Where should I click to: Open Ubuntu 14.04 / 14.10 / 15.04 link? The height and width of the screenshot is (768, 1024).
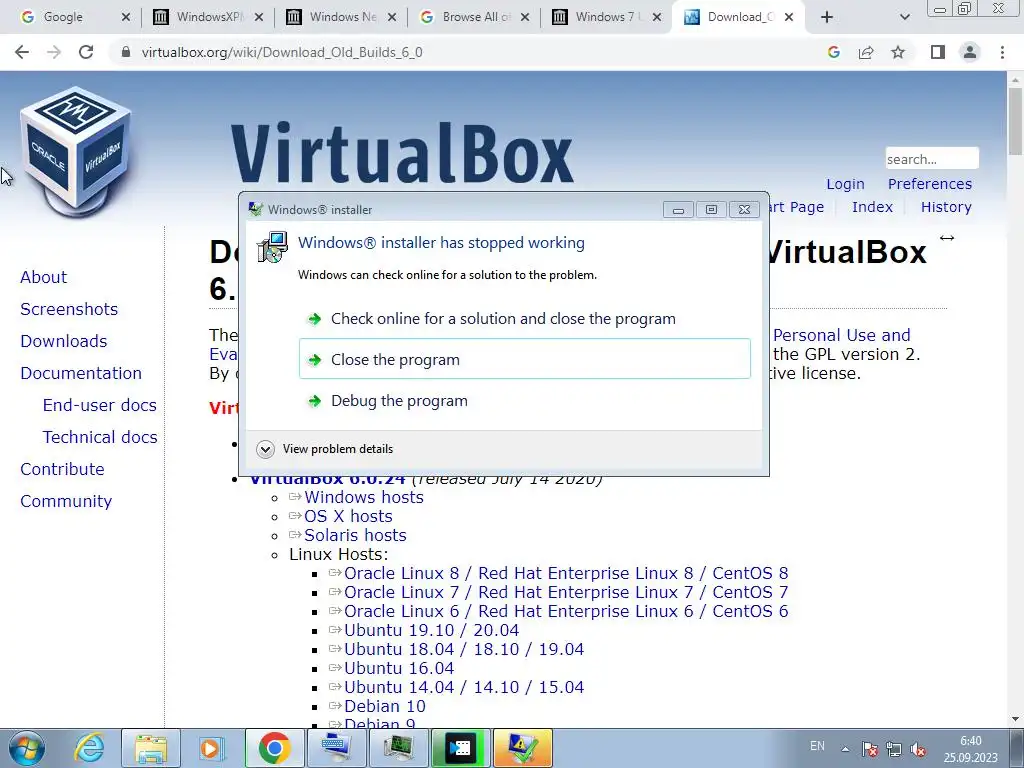coord(464,687)
